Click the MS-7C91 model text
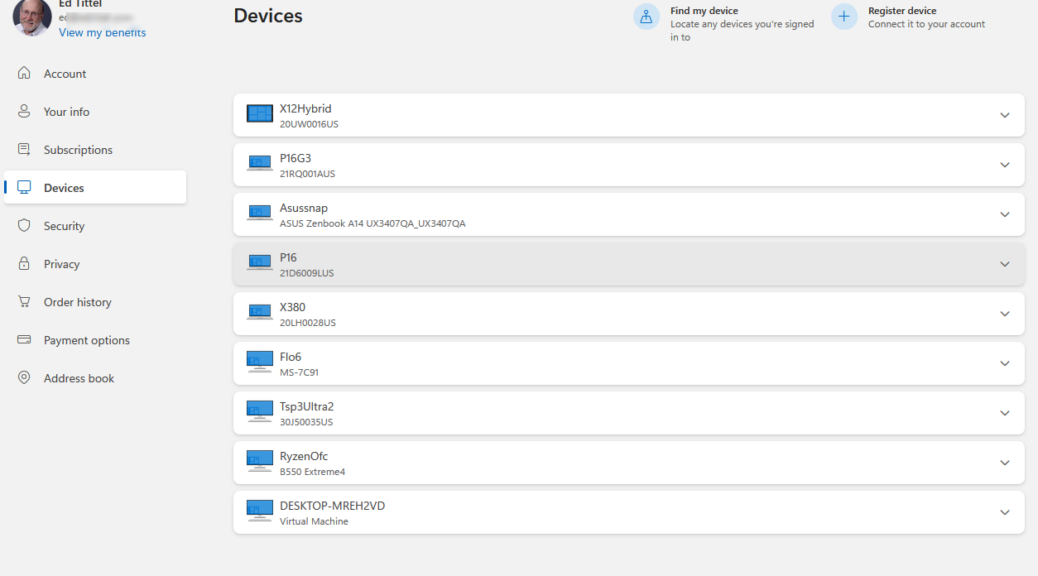The height and width of the screenshot is (576, 1038). [299, 373]
